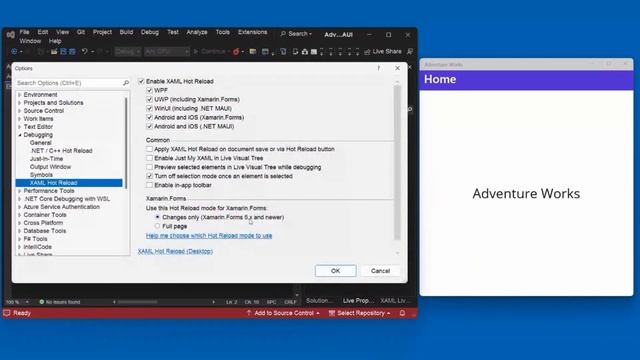
Task: Click Cancel in the Options dialog
Action: tap(380, 271)
